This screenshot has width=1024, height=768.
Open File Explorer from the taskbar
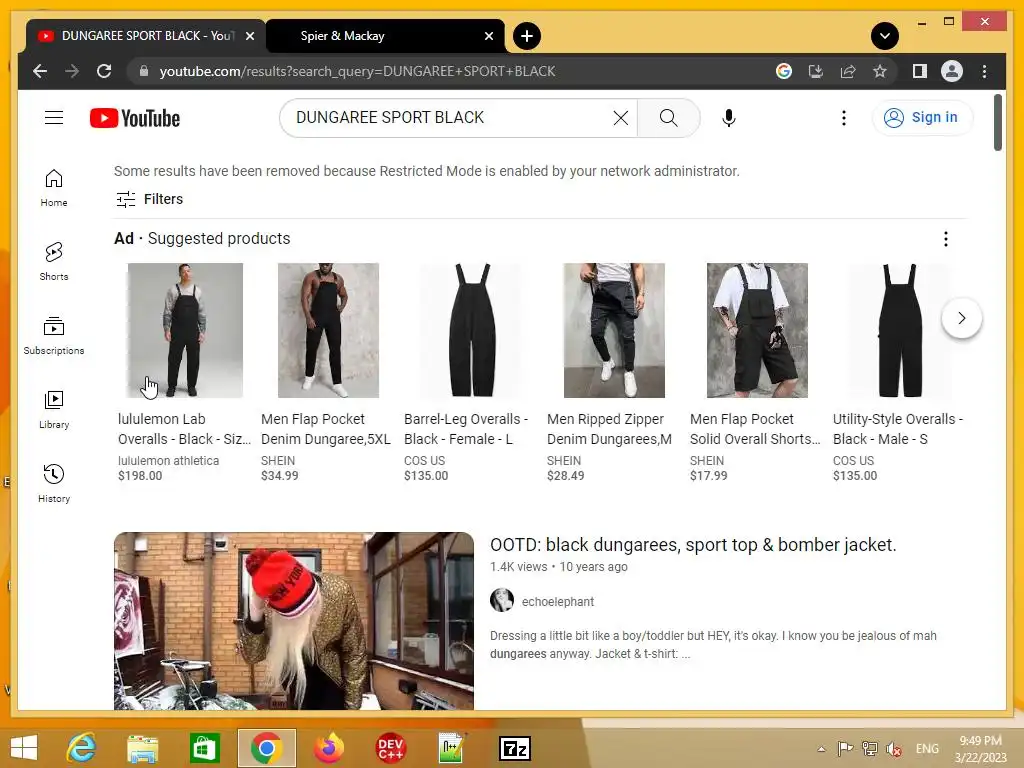(x=142, y=748)
